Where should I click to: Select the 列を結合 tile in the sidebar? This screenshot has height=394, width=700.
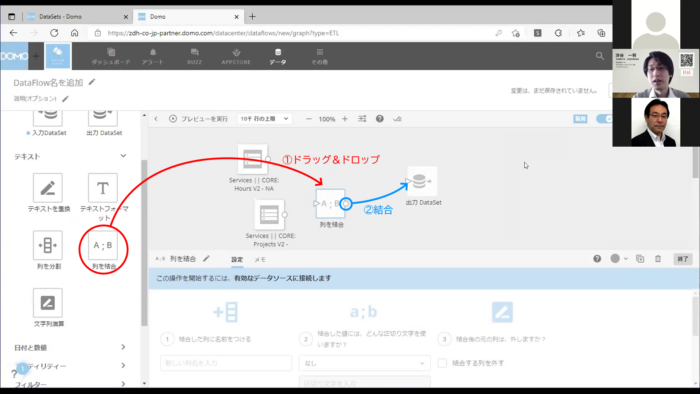click(103, 245)
